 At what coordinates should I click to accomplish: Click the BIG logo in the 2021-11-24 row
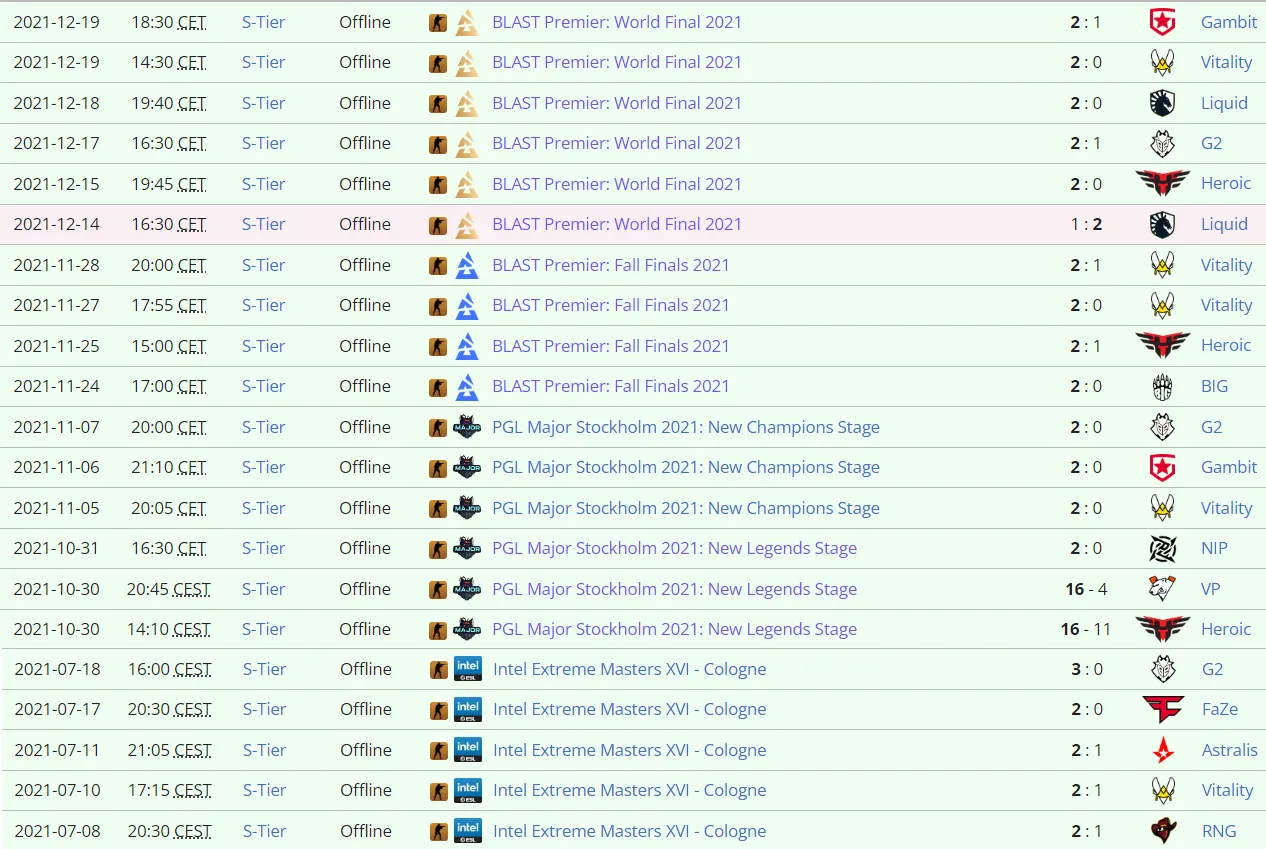click(x=1162, y=386)
